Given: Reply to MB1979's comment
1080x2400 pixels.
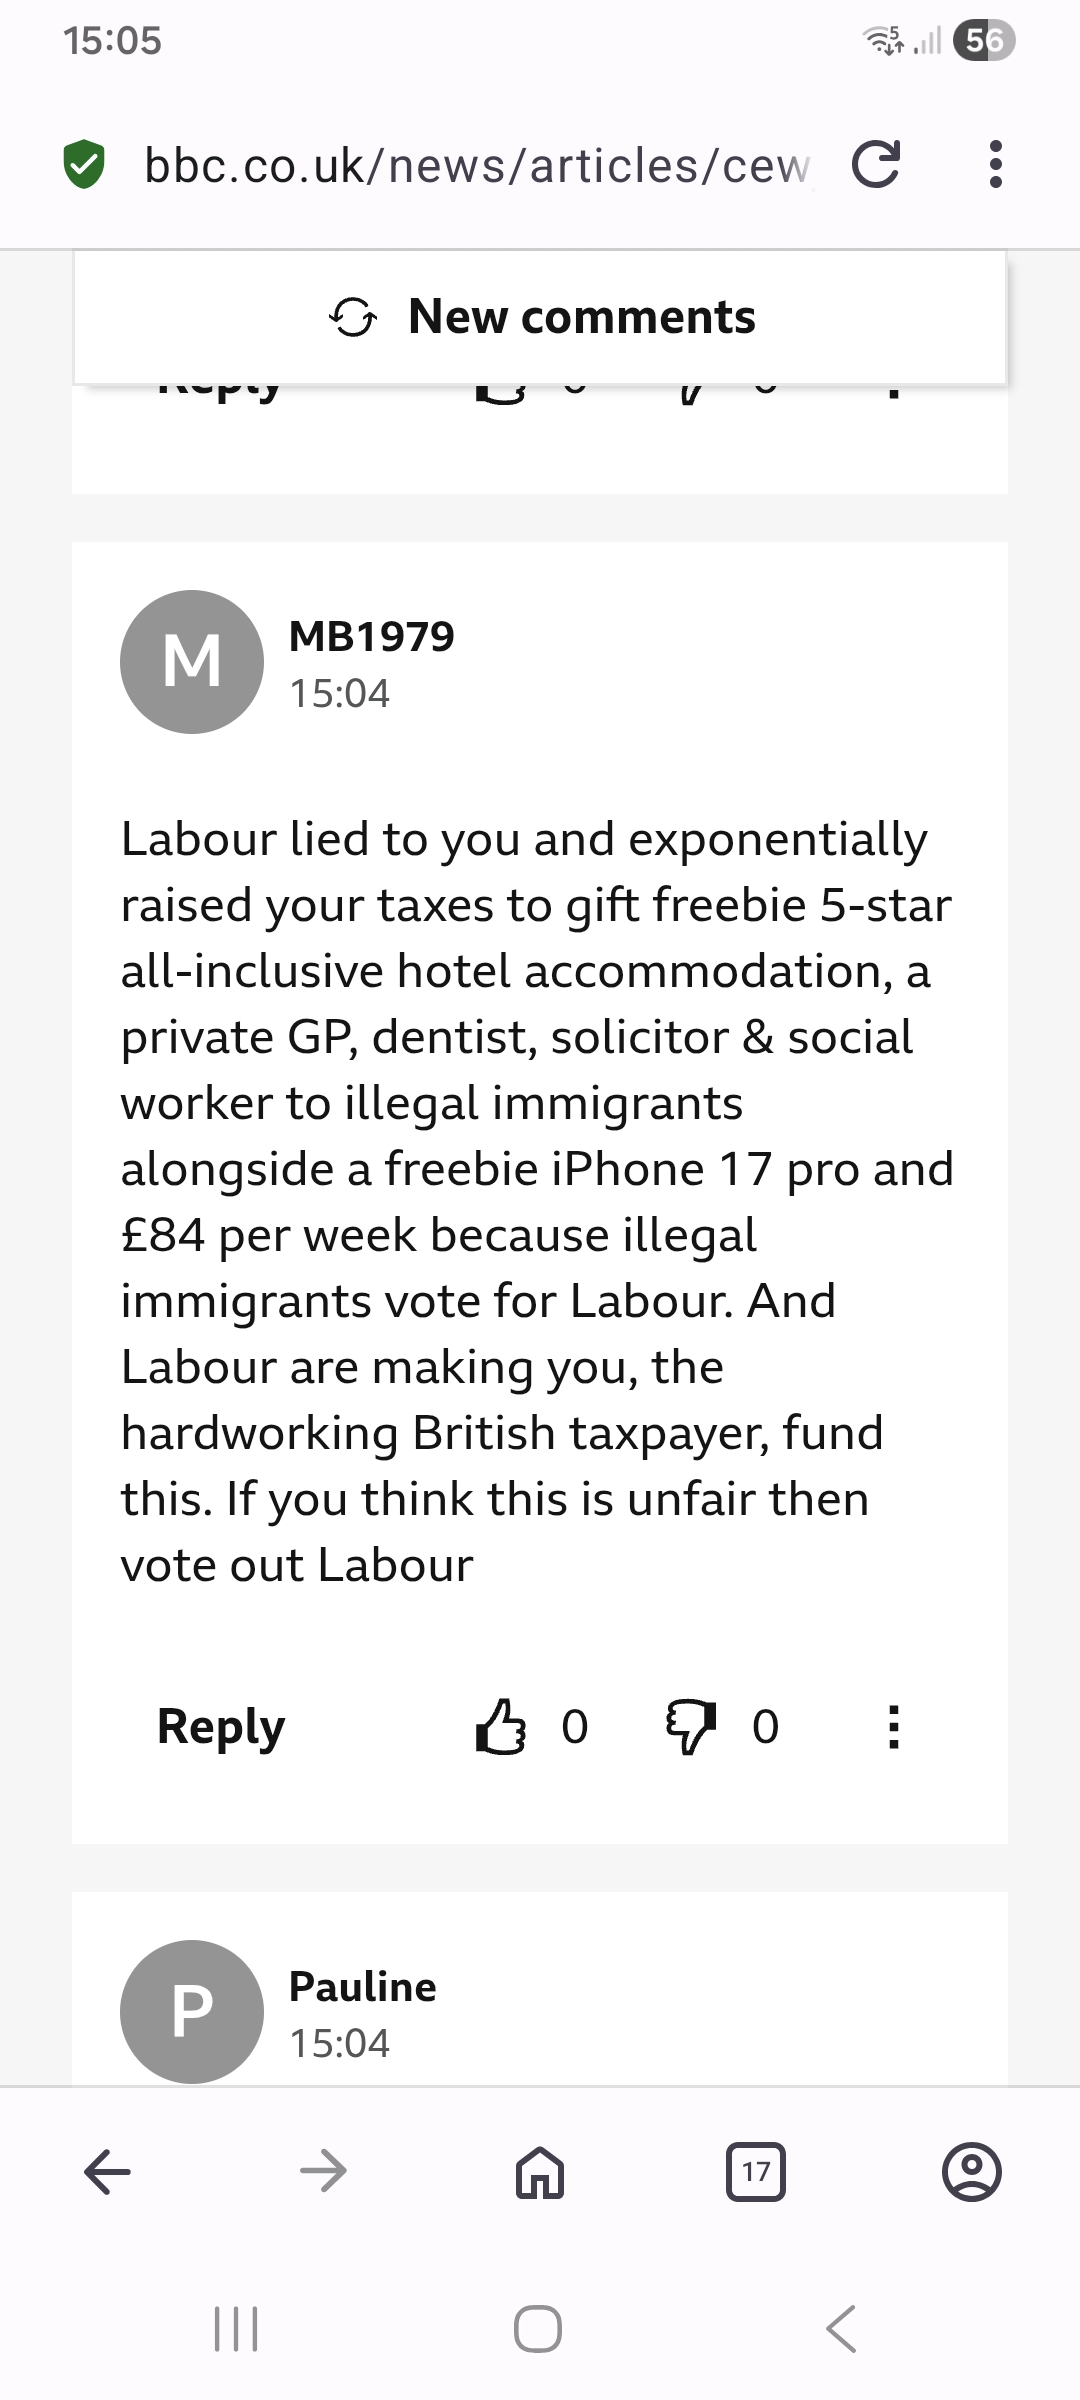Looking at the screenshot, I should [221, 1727].
